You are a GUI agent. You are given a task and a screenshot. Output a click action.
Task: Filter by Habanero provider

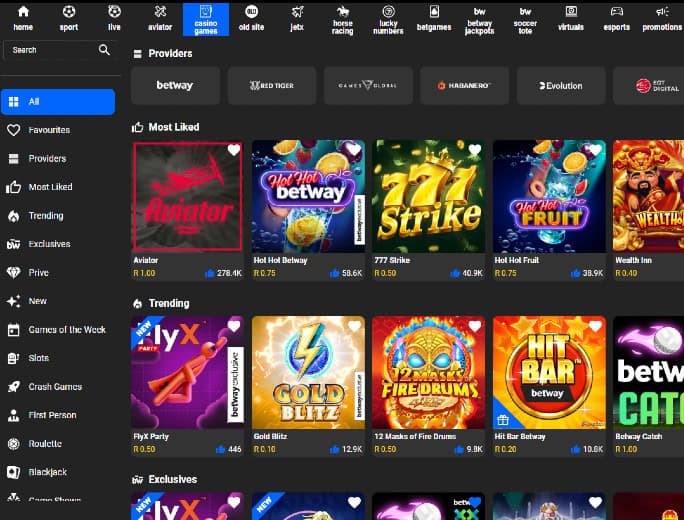point(465,86)
